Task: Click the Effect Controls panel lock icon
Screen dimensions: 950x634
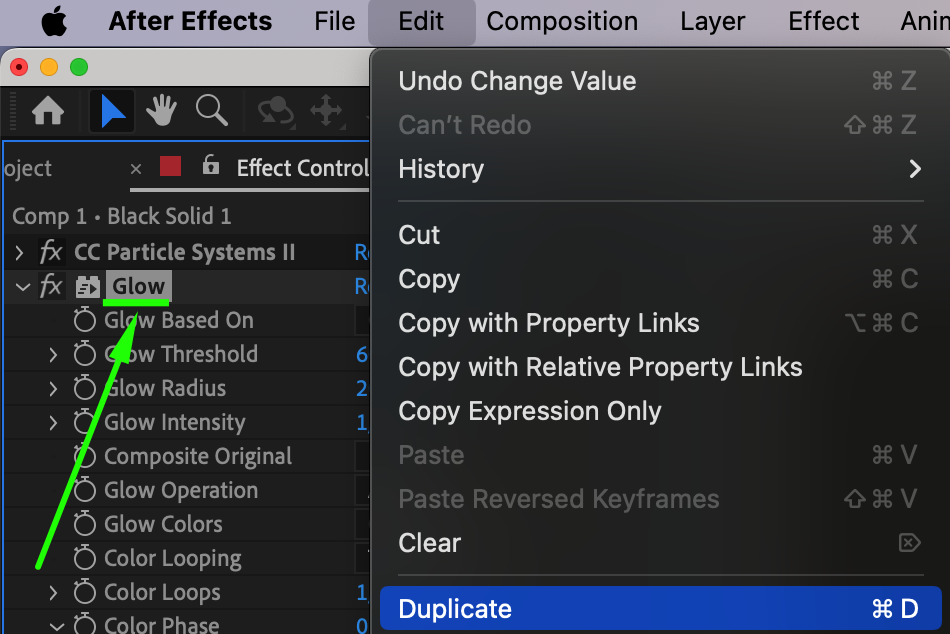Action: coord(211,166)
